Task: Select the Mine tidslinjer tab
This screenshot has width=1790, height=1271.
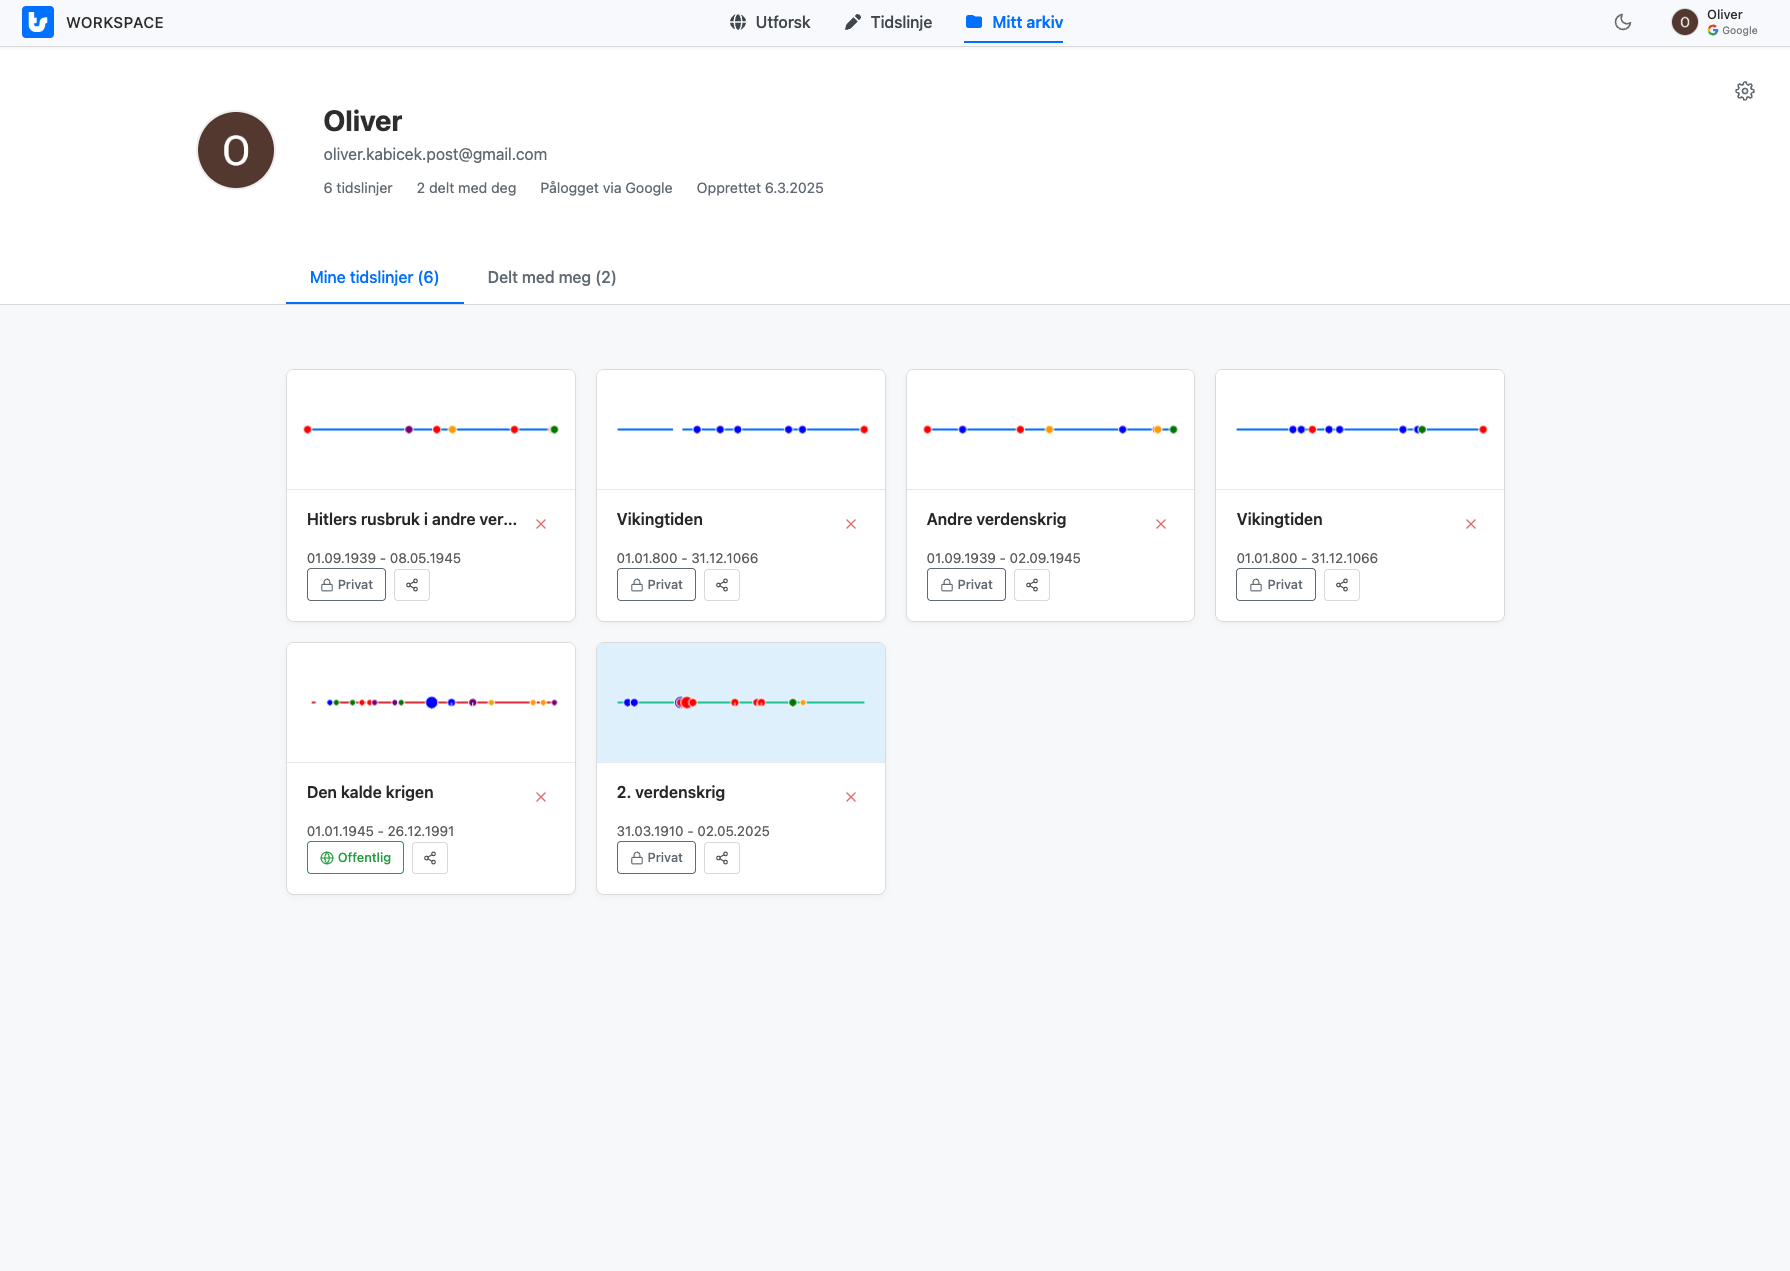Action: pos(374,277)
